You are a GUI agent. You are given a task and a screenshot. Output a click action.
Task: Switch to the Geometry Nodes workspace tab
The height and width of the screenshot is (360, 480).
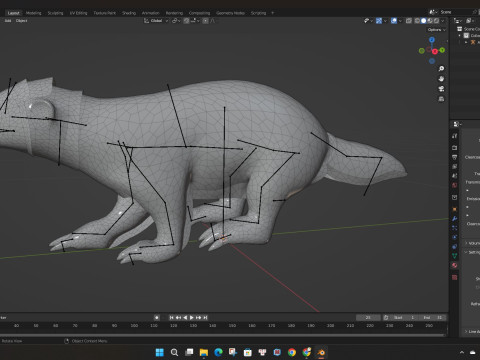[230, 13]
